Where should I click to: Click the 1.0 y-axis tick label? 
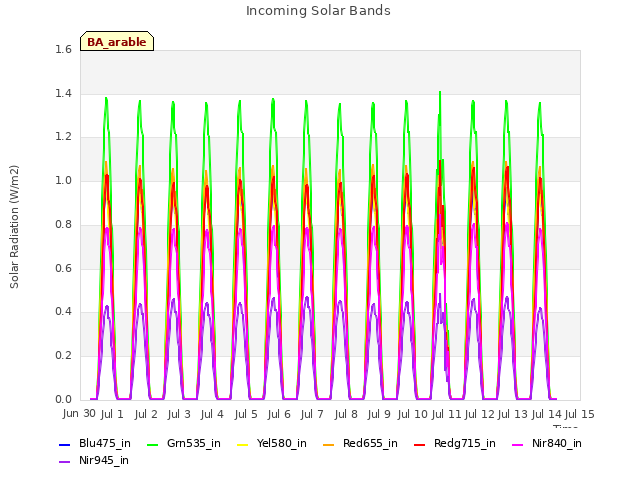pos(63,180)
